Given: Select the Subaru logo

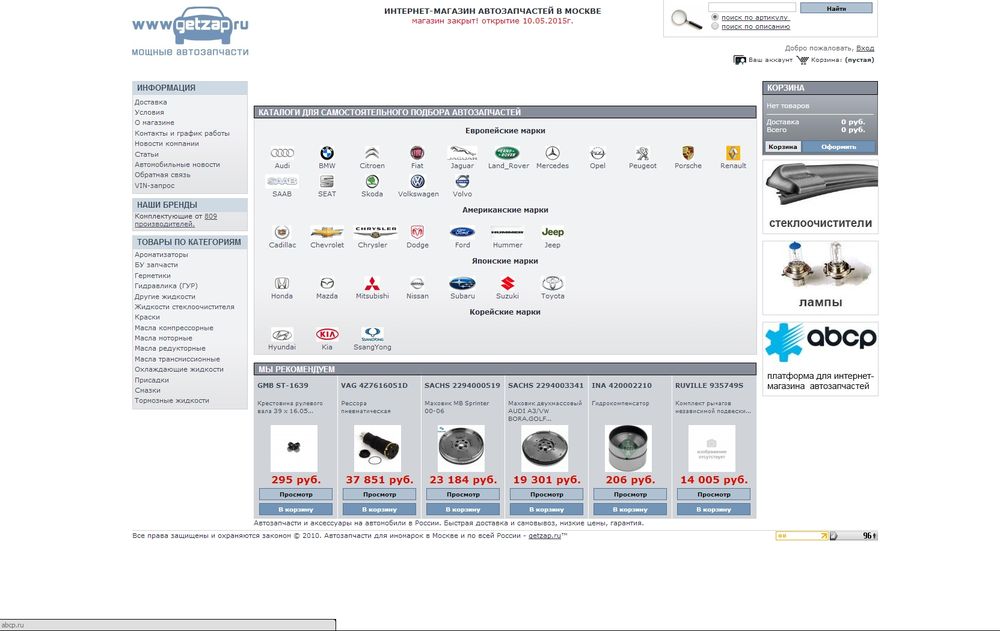Looking at the screenshot, I should coord(462,283).
